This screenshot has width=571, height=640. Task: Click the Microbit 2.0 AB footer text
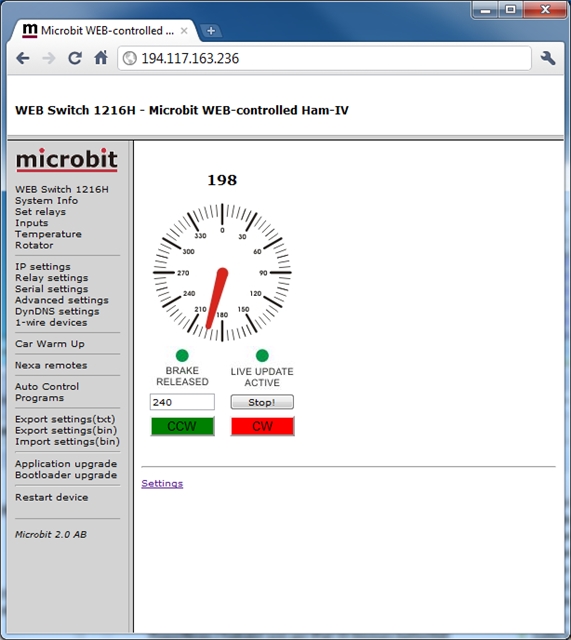tap(51, 534)
